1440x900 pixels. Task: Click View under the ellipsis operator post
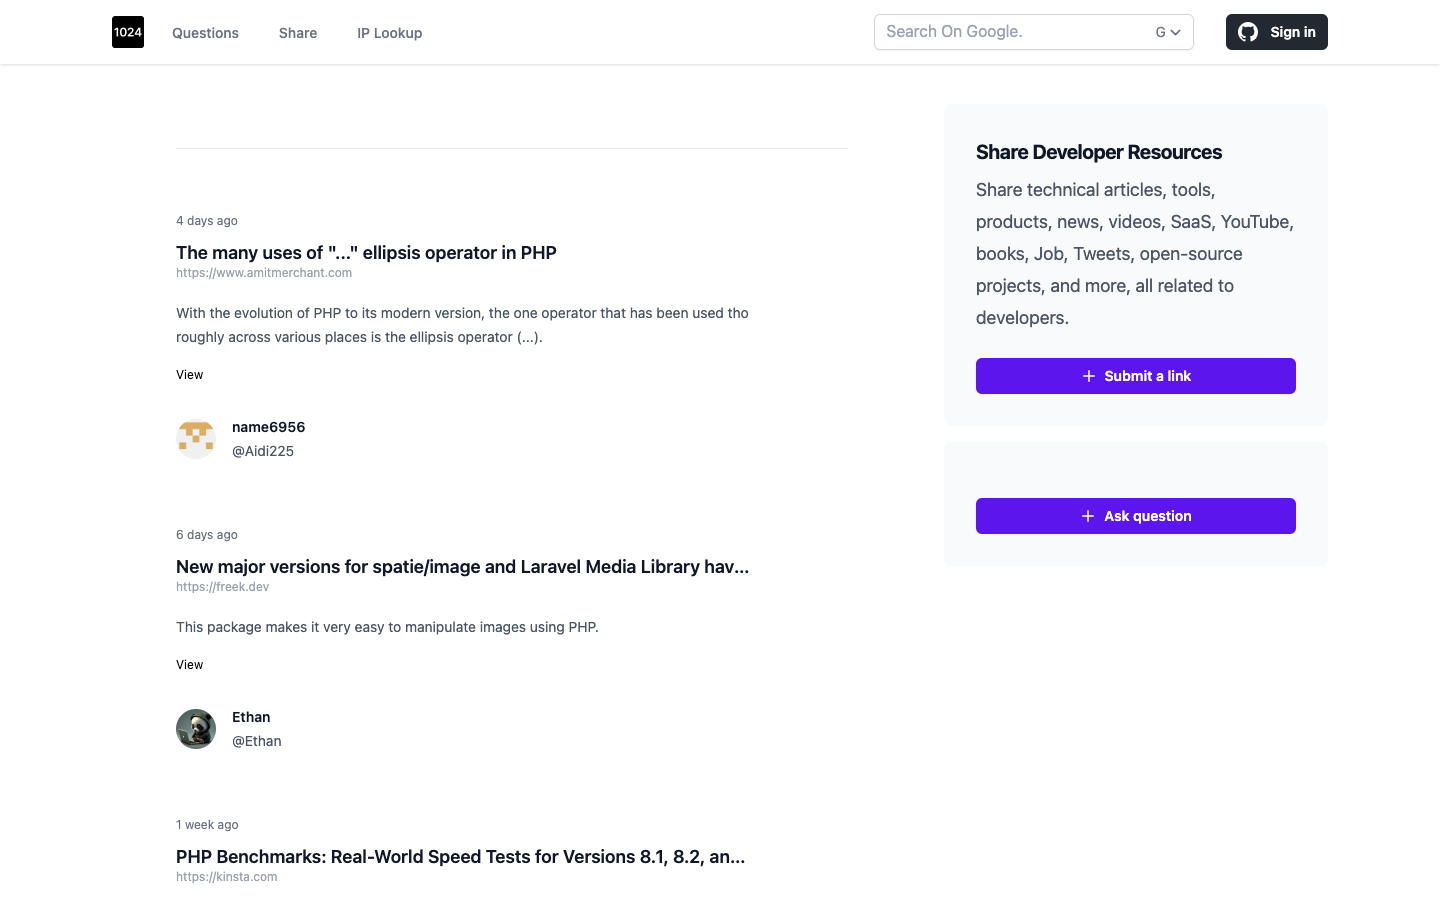pyautogui.click(x=190, y=375)
